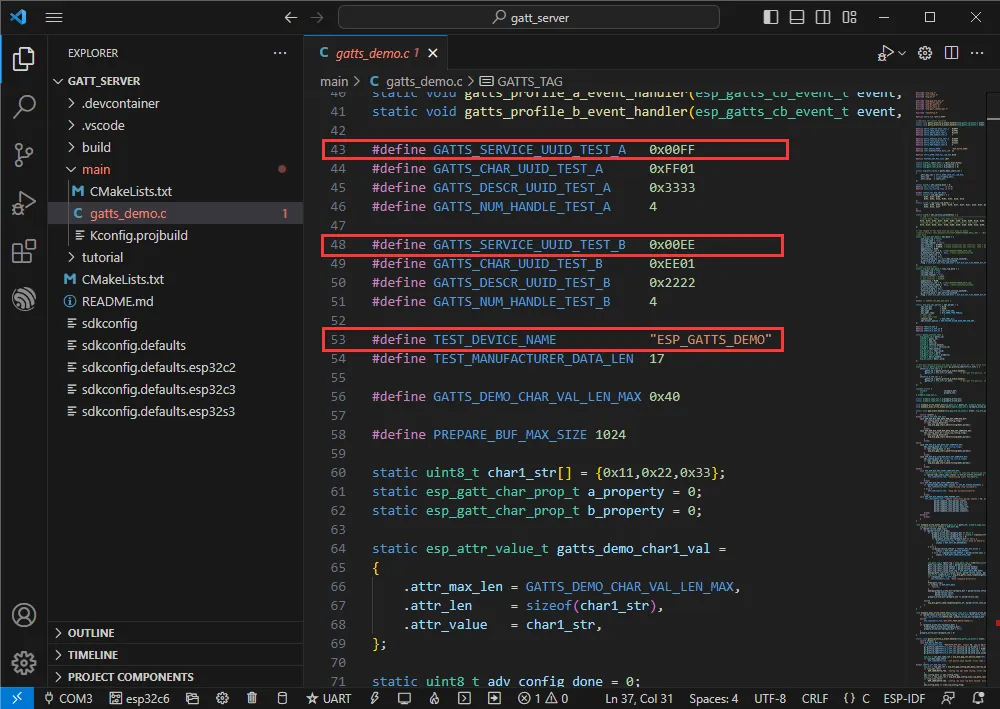Open the Run and Debug view
This screenshot has height=709, width=1000.
24,202
